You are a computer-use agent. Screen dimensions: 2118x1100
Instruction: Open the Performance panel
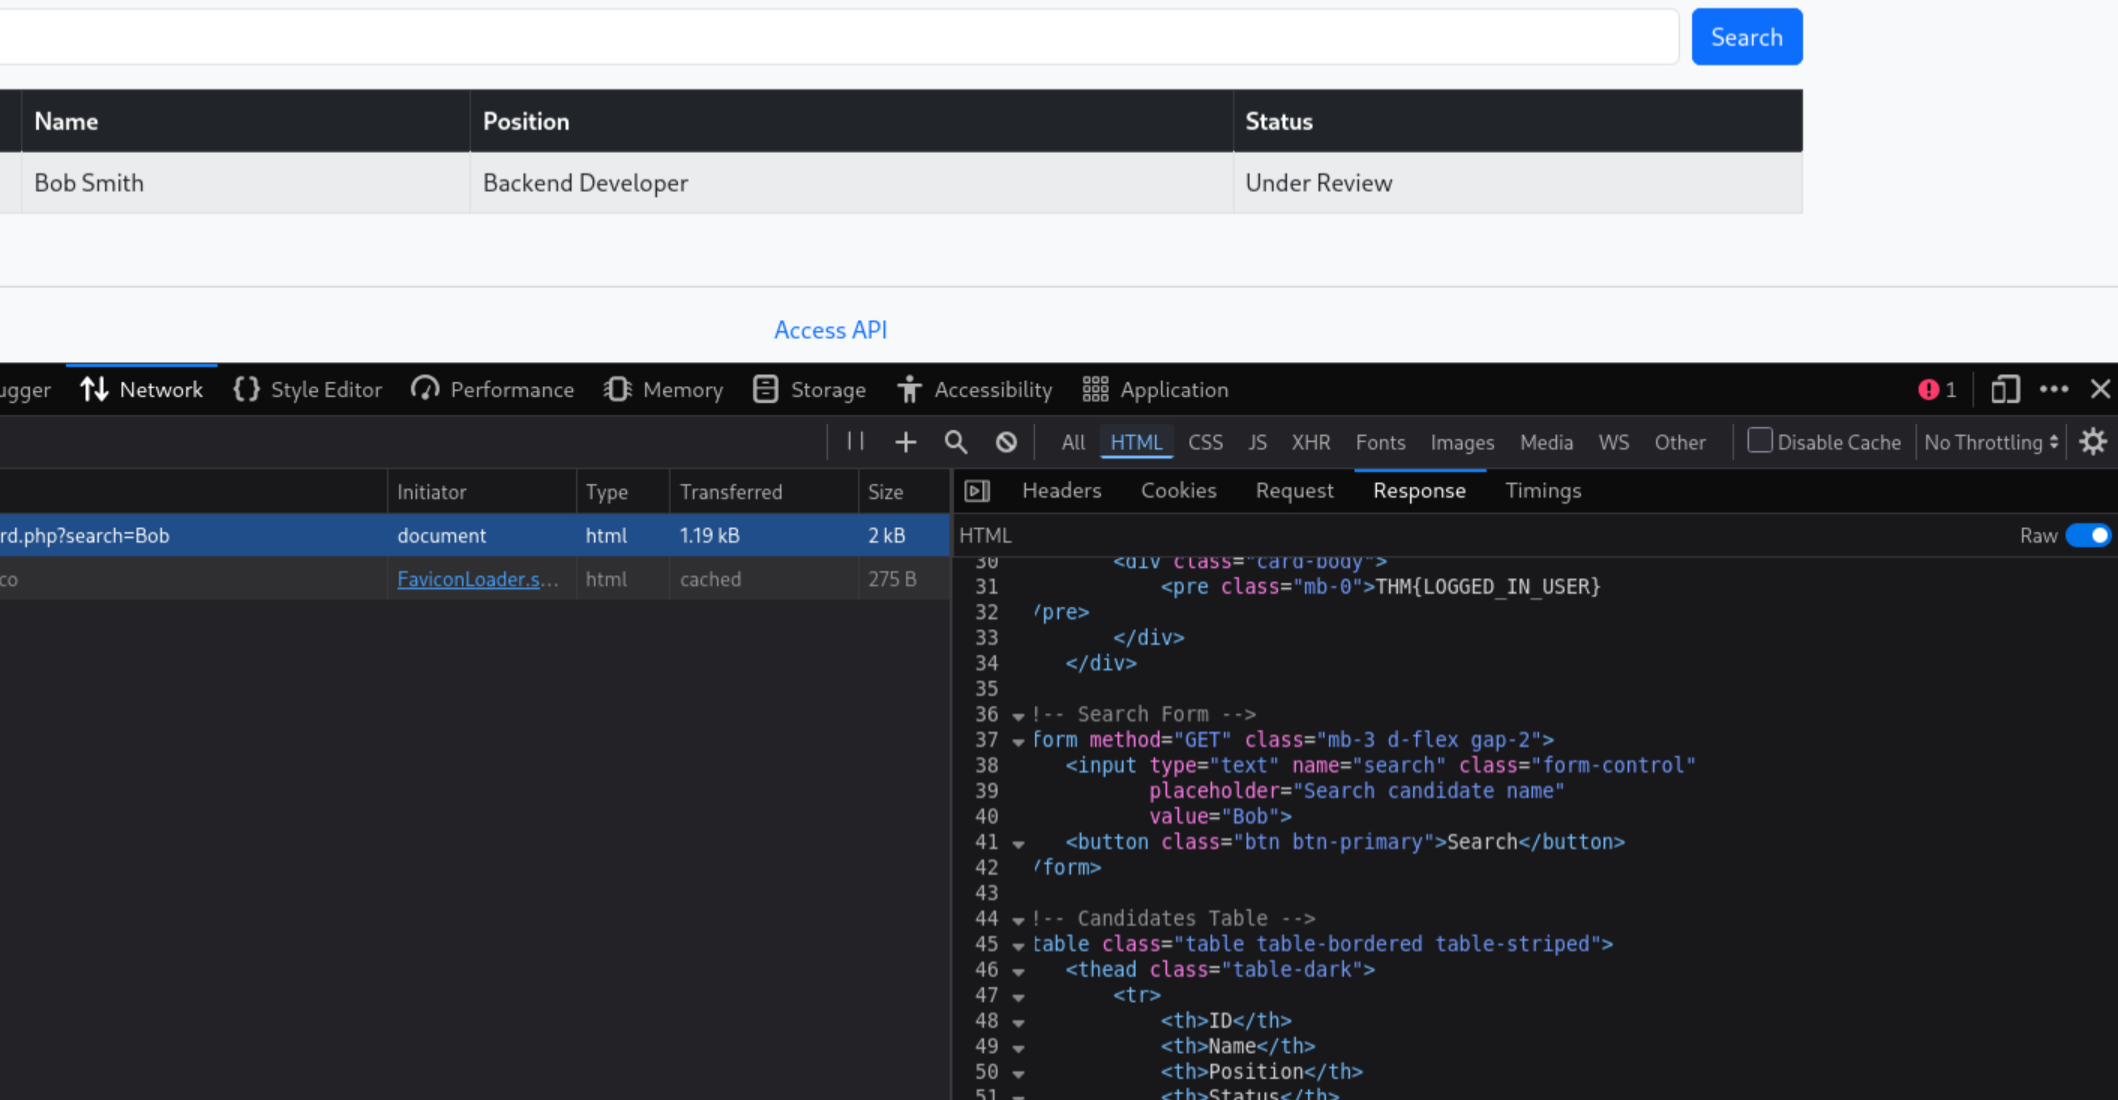coord(493,390)
